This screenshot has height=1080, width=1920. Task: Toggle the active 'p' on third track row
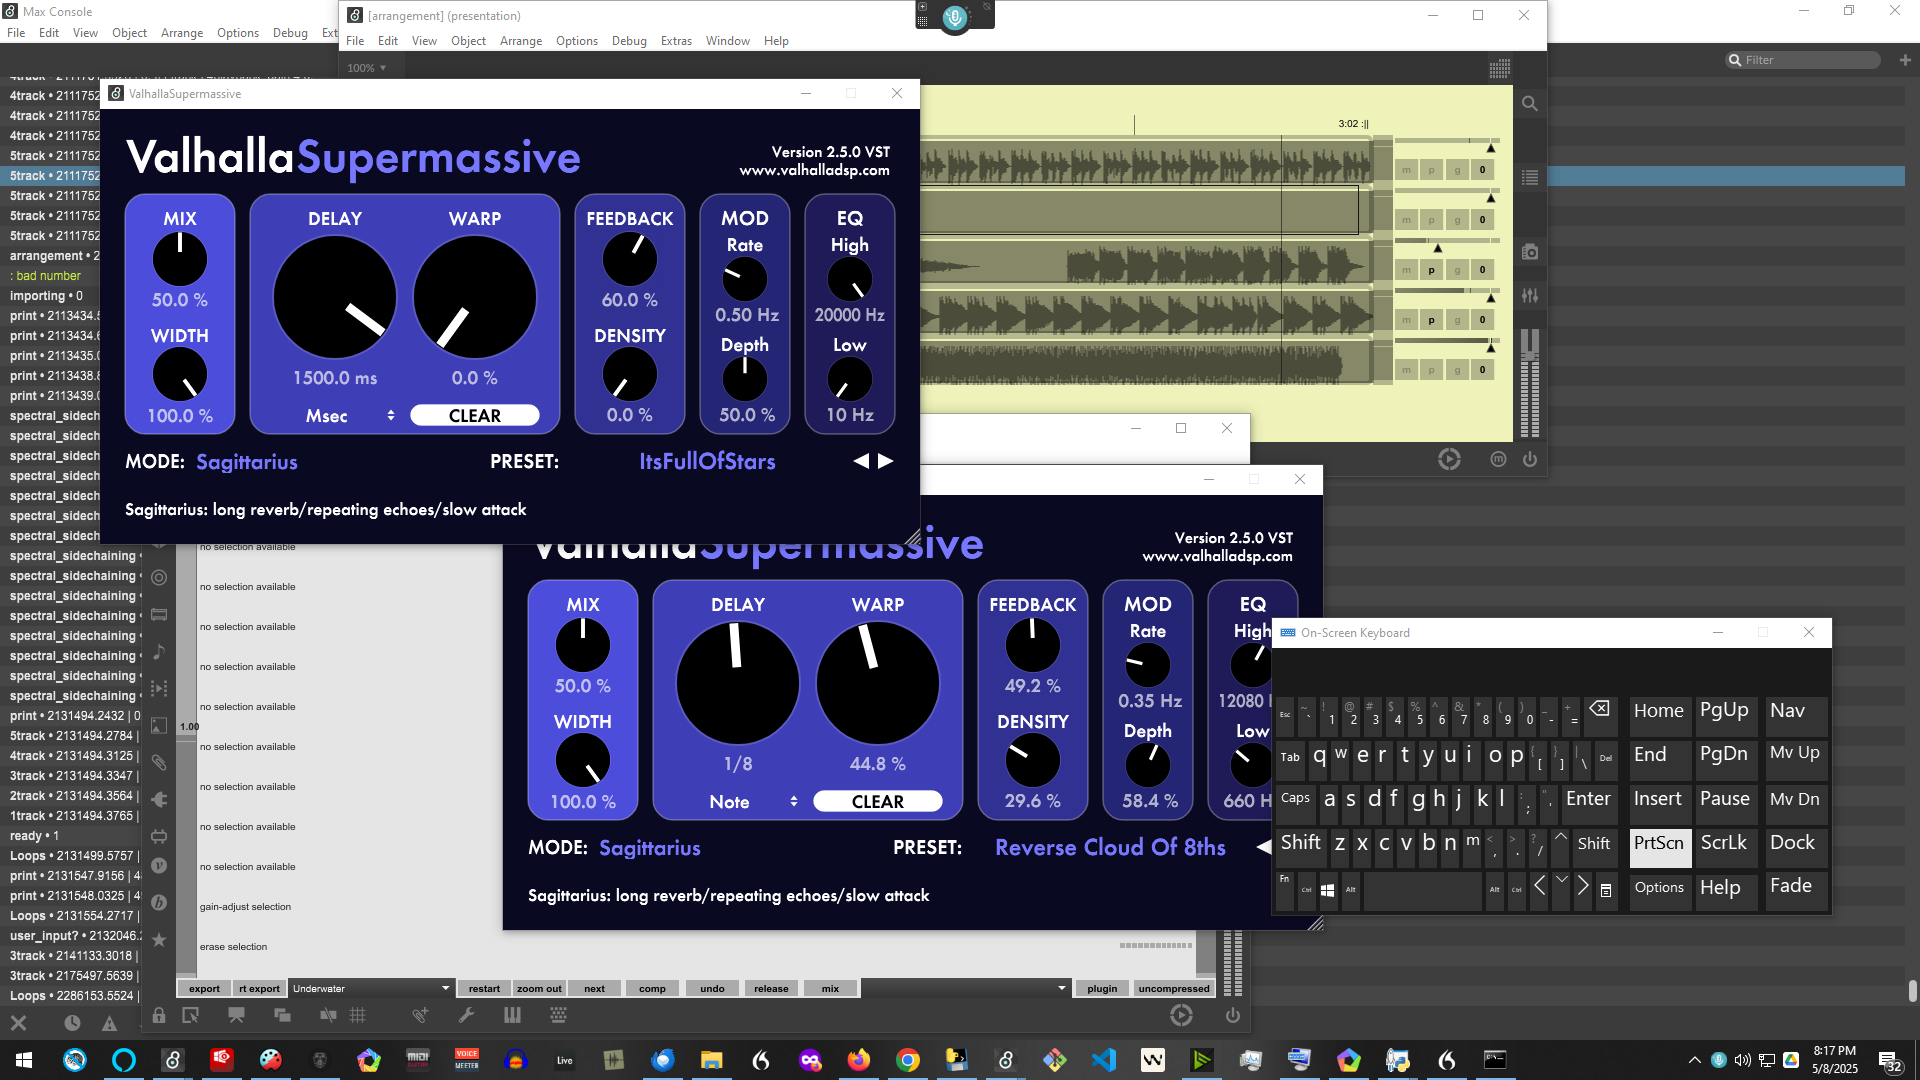1431,270
